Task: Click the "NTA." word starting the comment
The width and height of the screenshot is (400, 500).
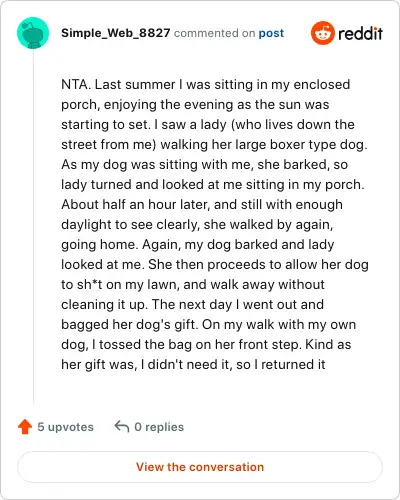Action: tap(76, 84)
